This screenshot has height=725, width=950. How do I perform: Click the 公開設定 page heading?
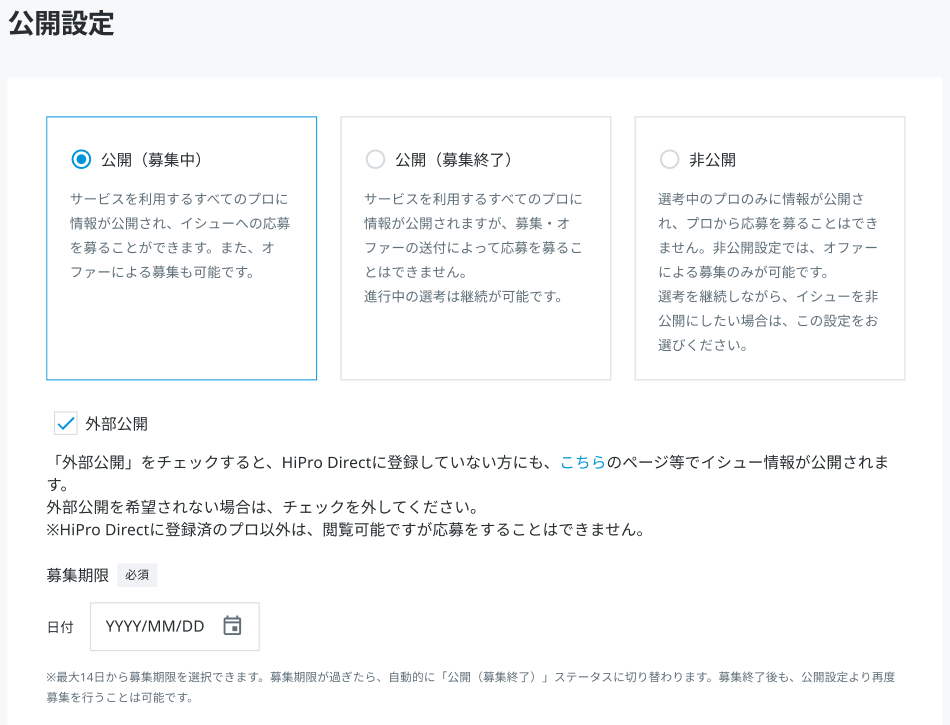tap(61, 24)
